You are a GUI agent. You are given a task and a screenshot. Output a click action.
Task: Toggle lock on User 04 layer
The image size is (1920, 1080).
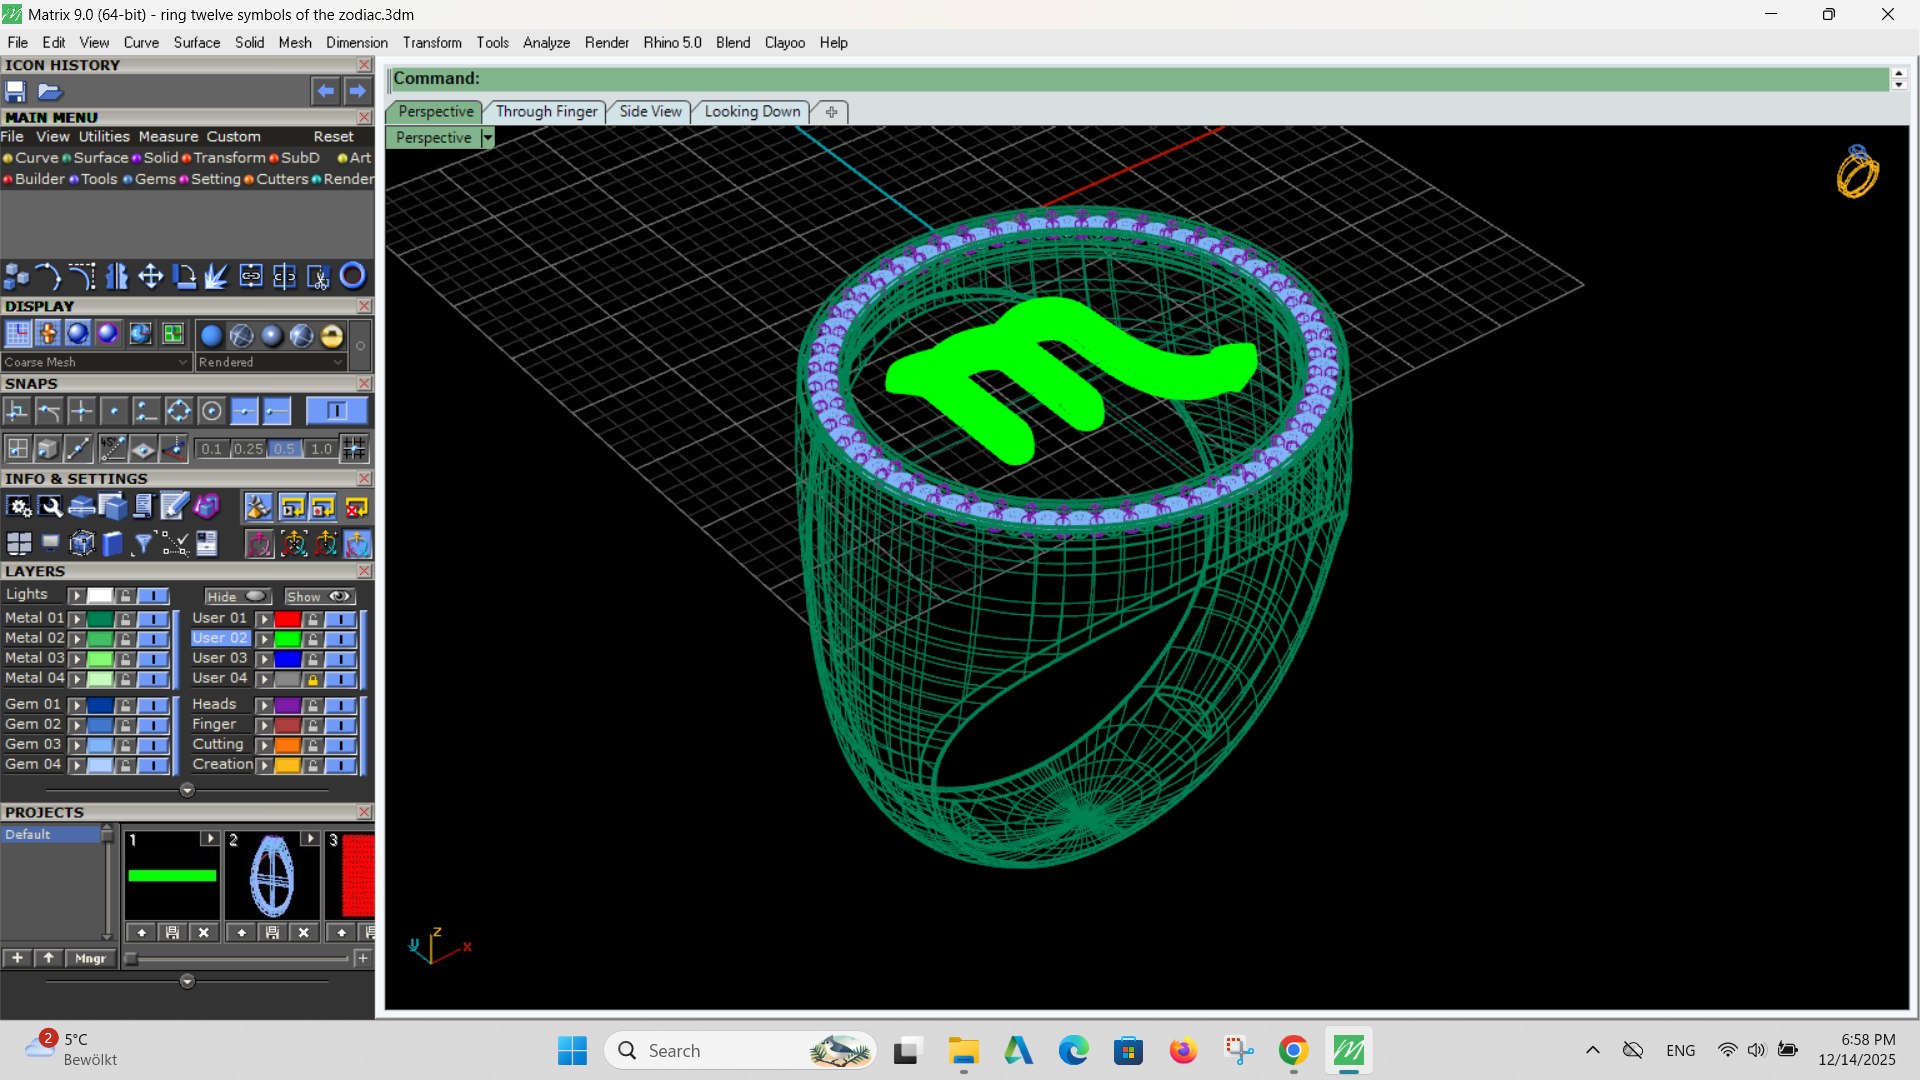[313, 680]
